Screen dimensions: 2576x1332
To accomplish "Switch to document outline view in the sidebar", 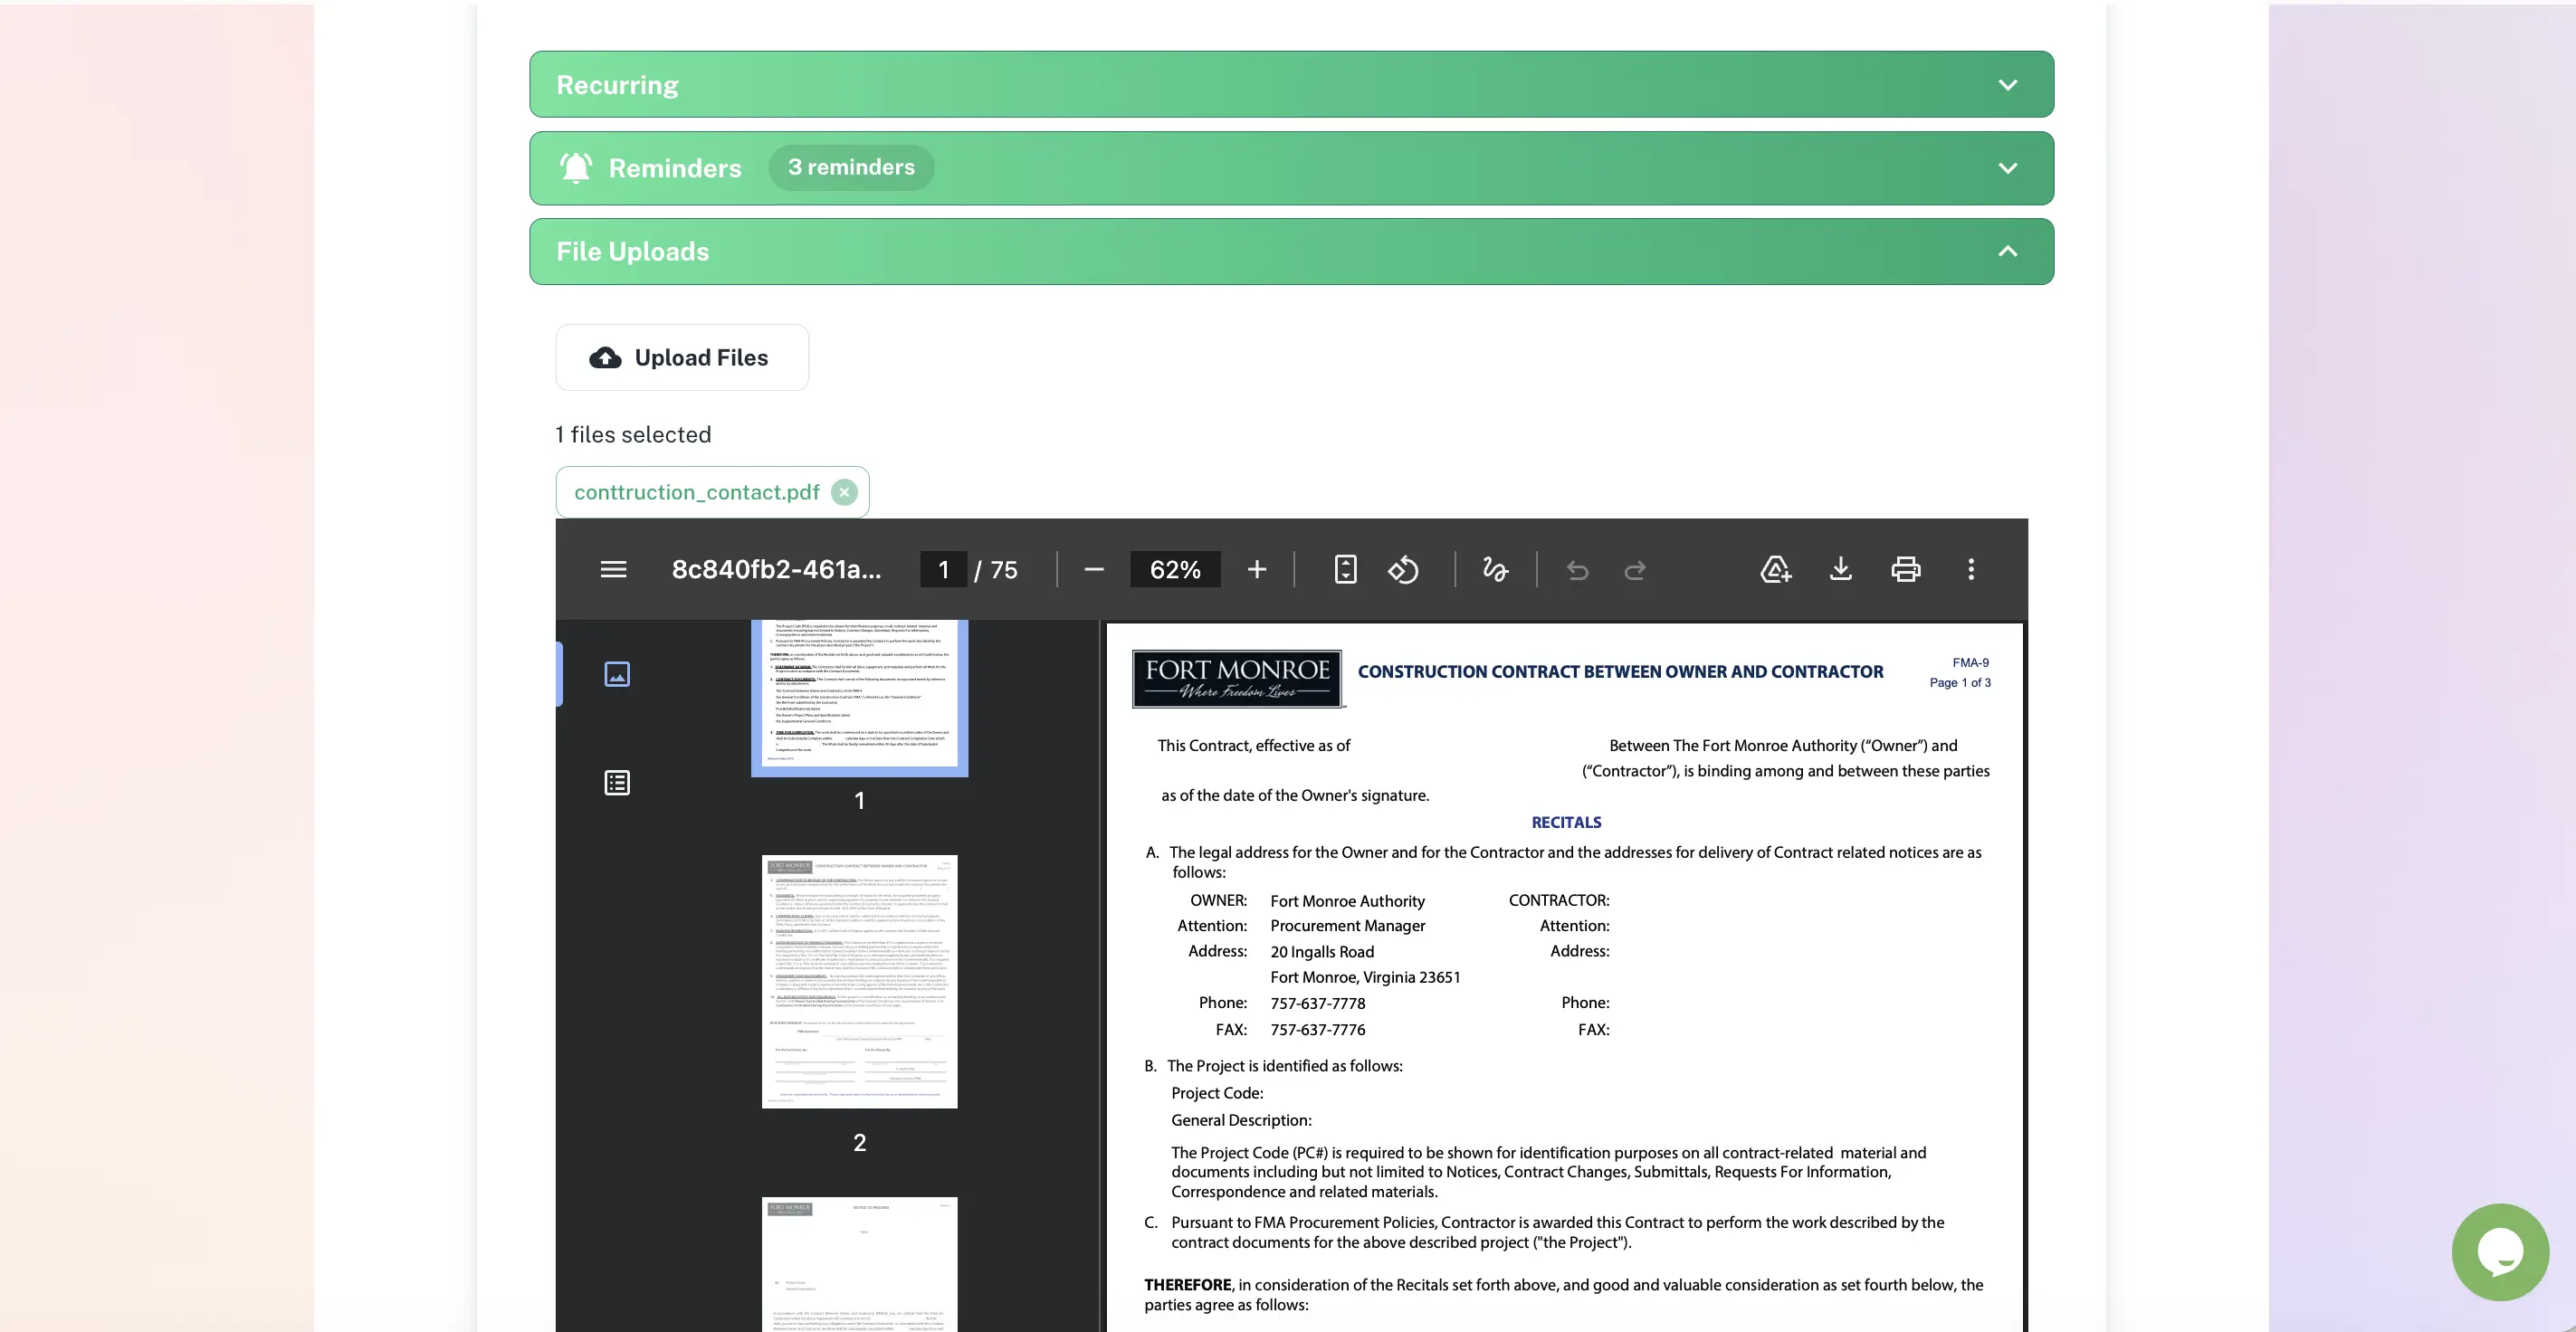I will 617,782.
